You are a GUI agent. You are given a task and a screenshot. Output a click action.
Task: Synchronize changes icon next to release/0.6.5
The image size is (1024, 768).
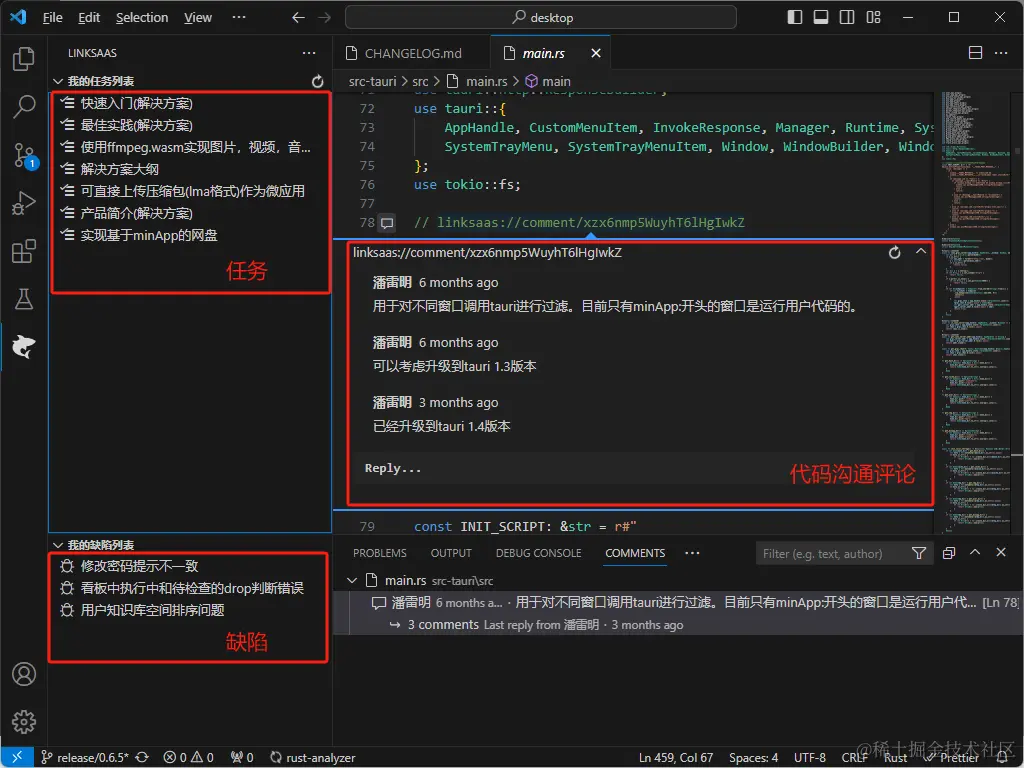[x=142, y=758]
